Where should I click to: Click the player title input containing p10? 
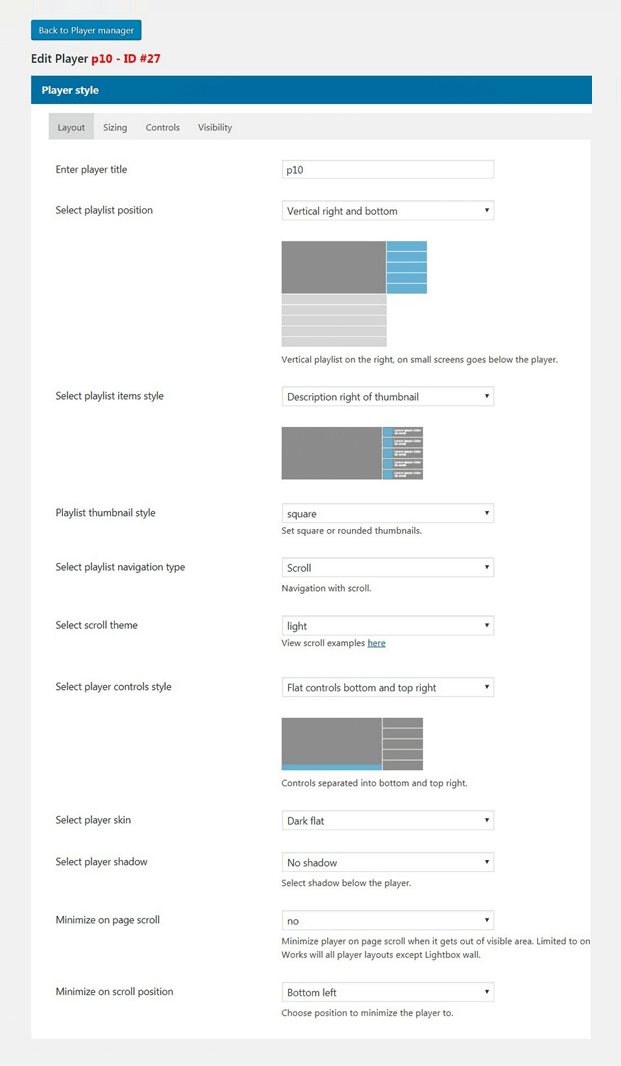[x=387, y=169]
